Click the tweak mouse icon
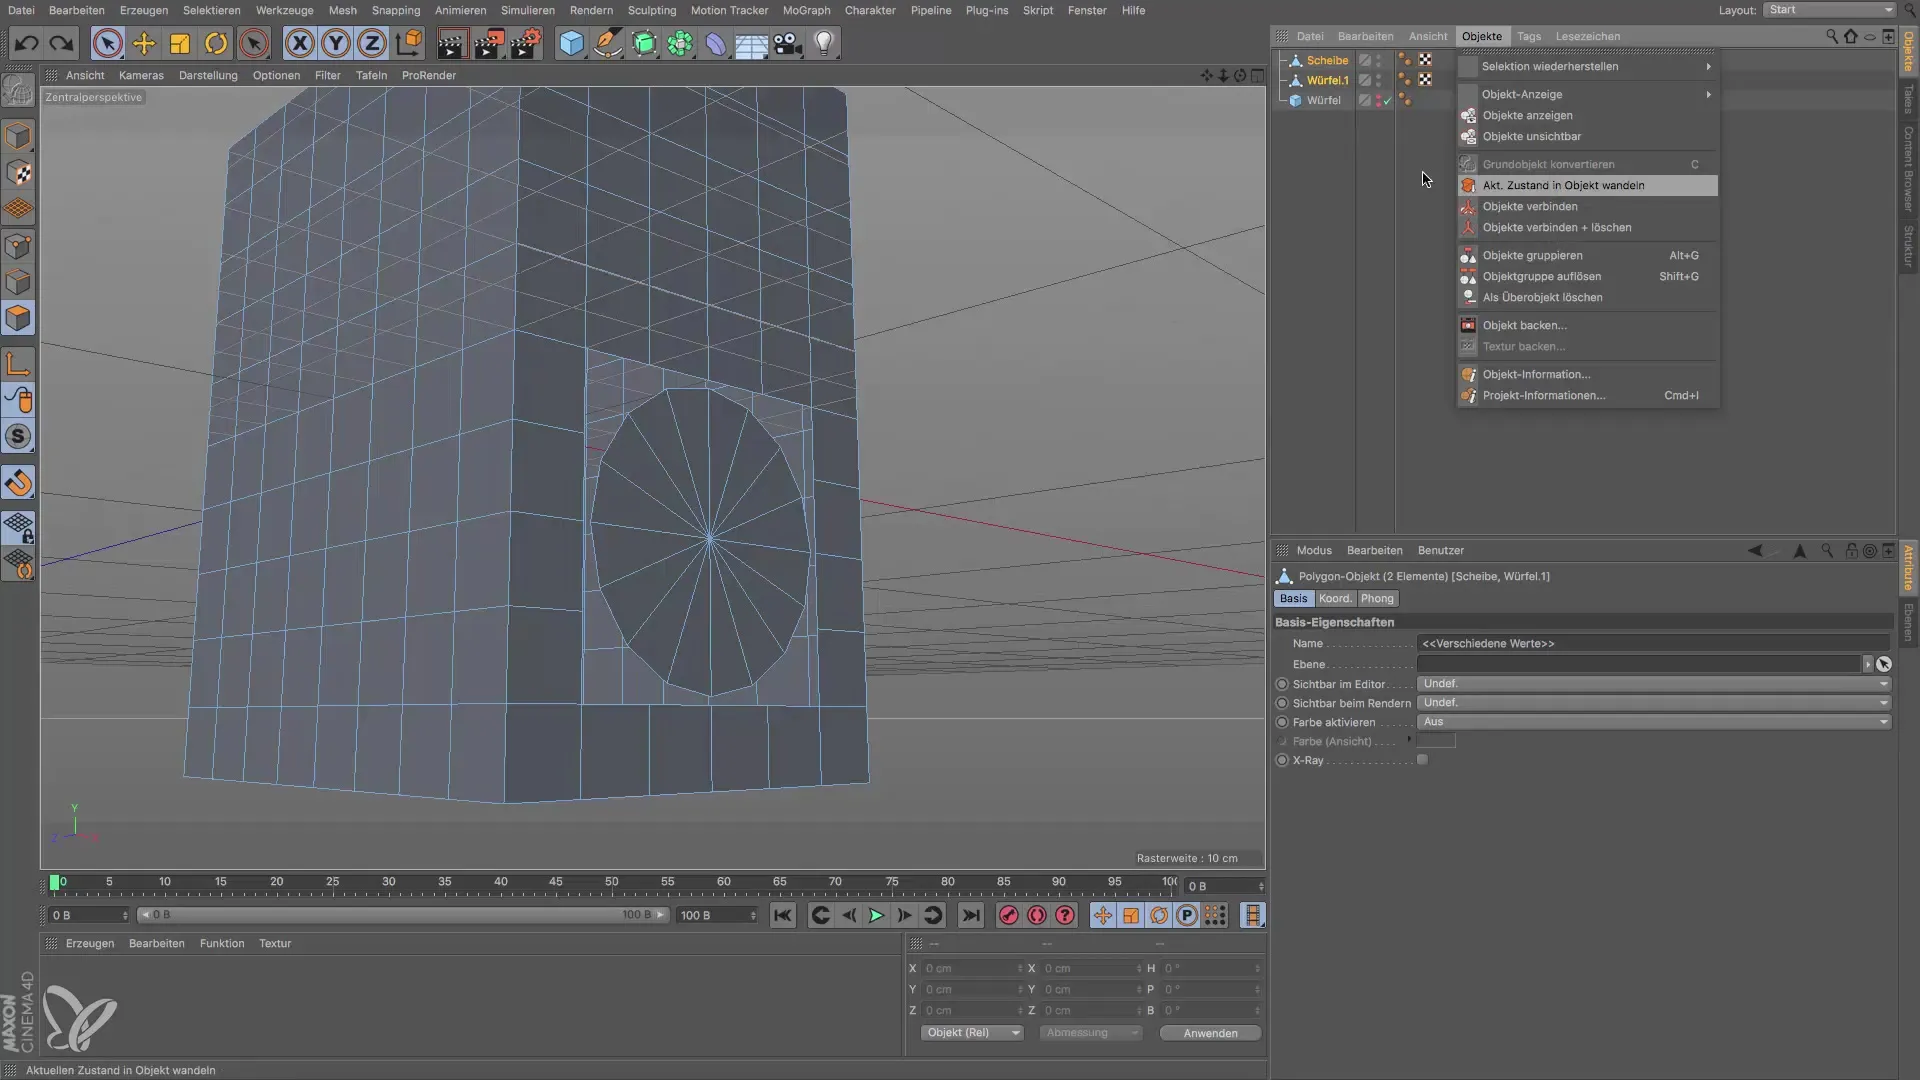Image resolution: width=1920 pixels, height=1080 pixels. pos(18,400)
